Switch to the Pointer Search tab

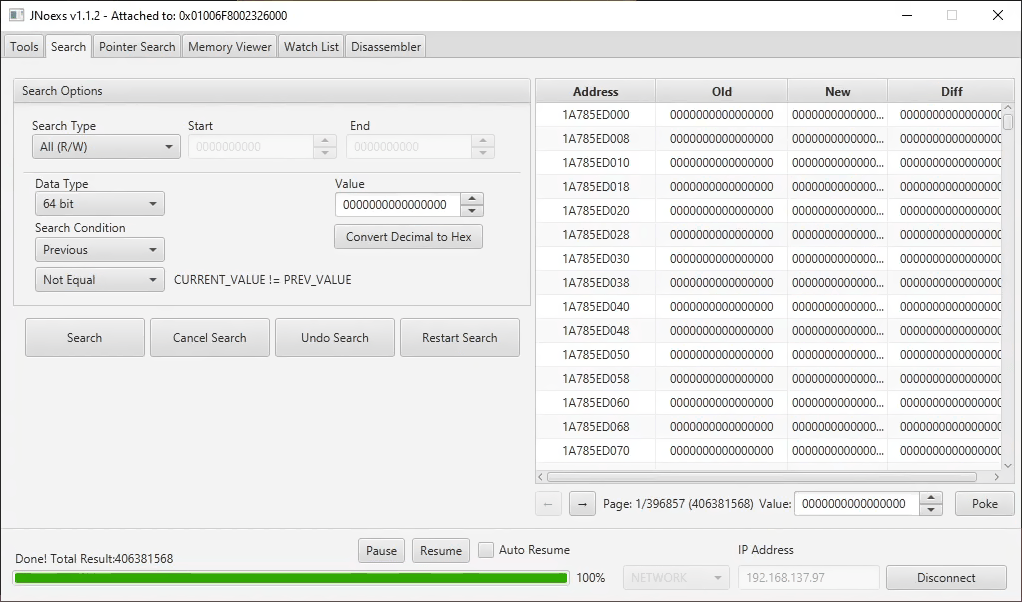click(x=137, y=47)
